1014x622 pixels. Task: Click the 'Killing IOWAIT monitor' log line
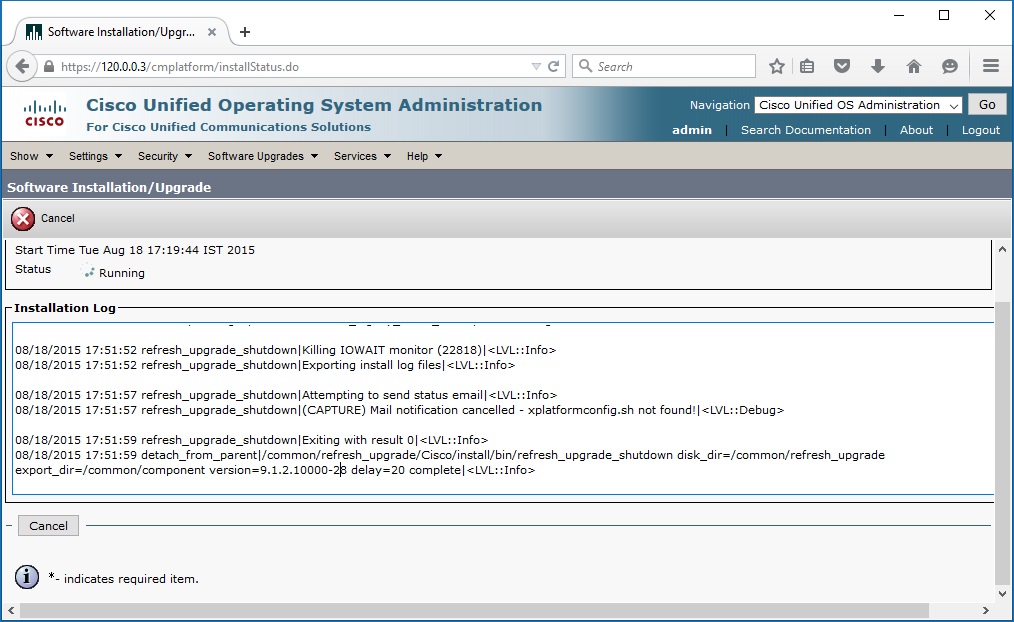[x=285, y=350]
